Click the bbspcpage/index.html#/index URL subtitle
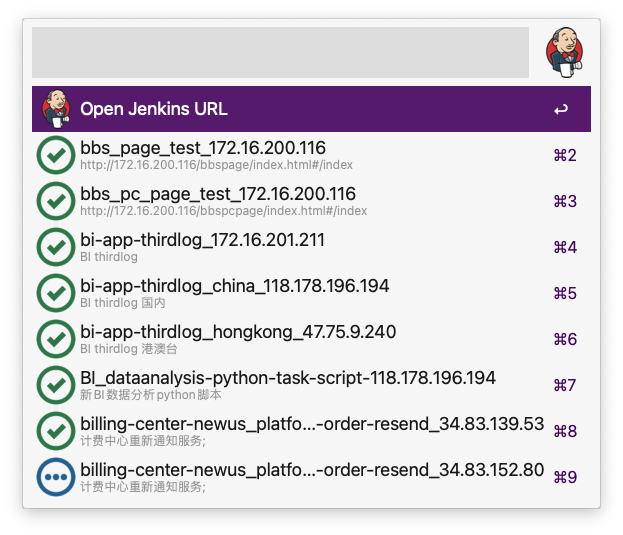Image resolution: width=623 pixels, height=535 pixels. pos(224,211)
